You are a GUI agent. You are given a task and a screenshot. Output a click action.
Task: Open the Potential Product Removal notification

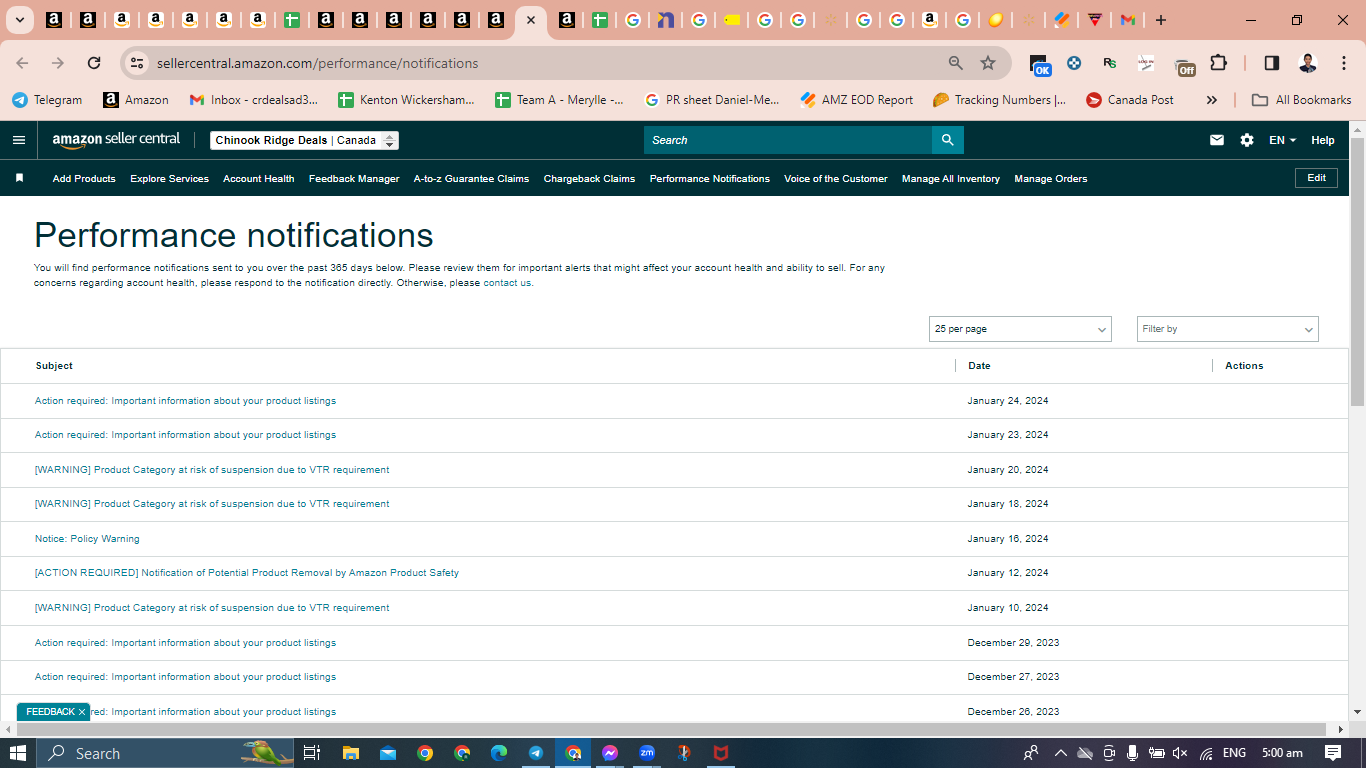[247, 573]
